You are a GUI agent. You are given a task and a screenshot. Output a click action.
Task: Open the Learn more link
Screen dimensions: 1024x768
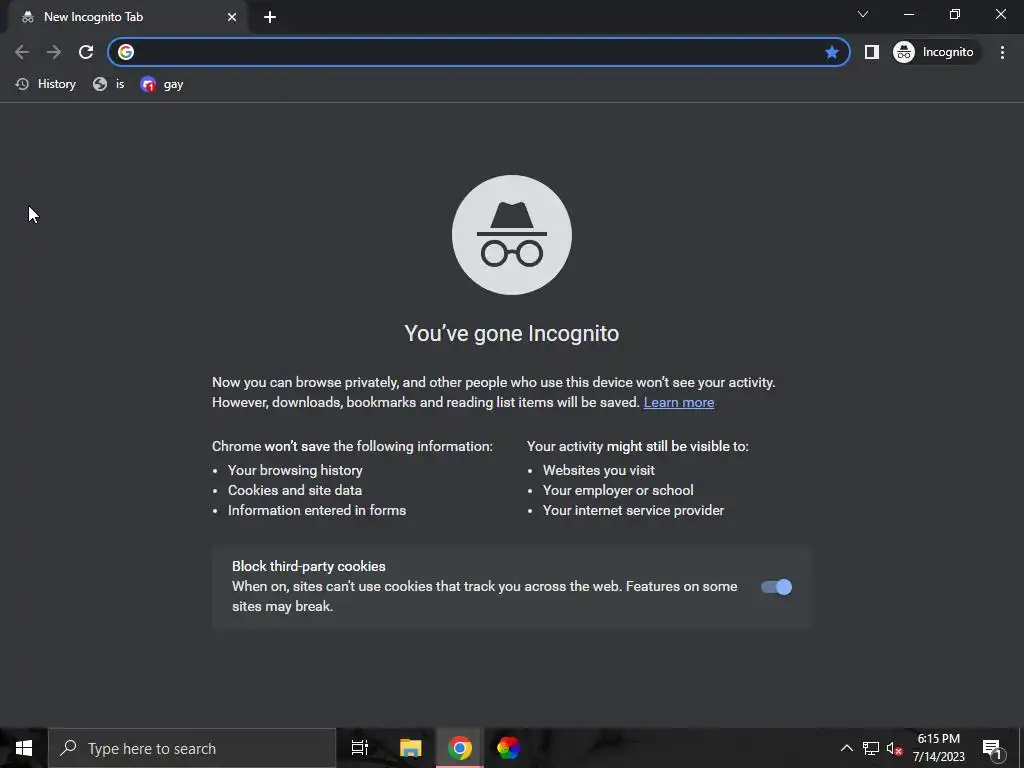pyautogui.click(x=679, y=402)
